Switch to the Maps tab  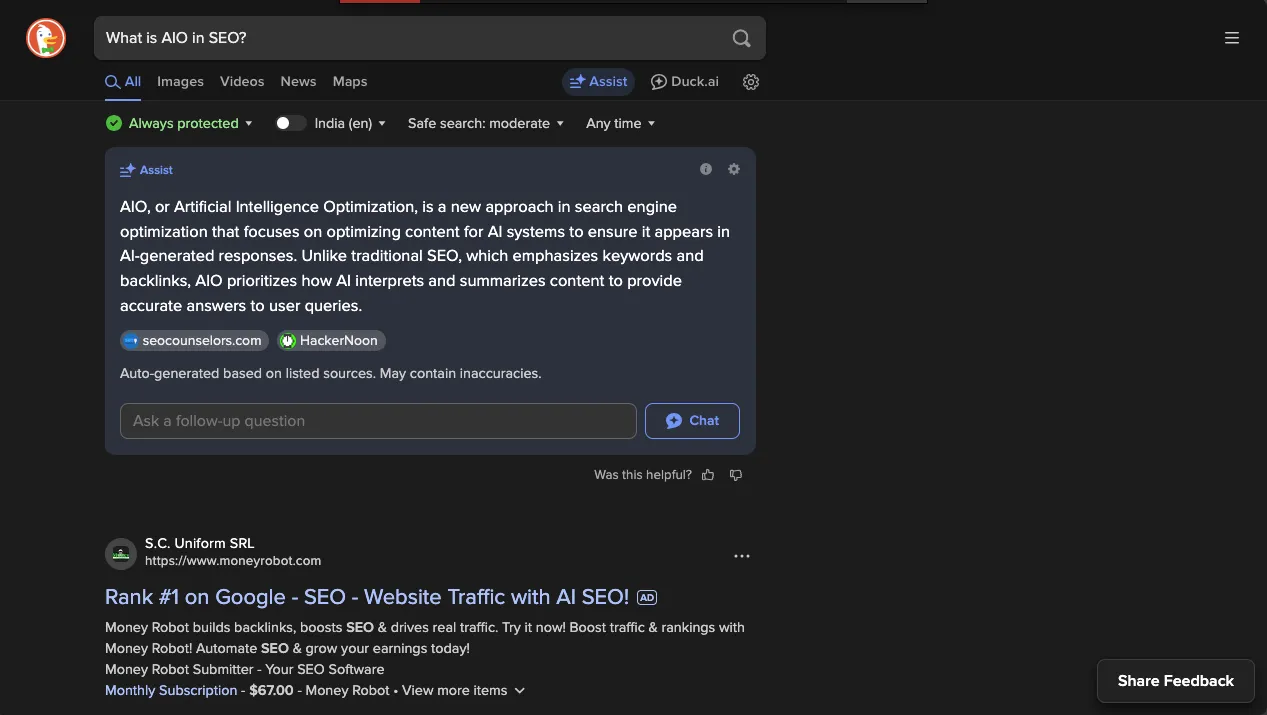[x=350, y=82]
